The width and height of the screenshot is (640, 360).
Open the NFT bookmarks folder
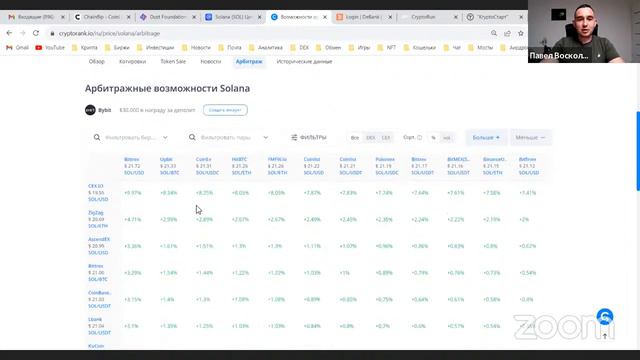[387, 47]
